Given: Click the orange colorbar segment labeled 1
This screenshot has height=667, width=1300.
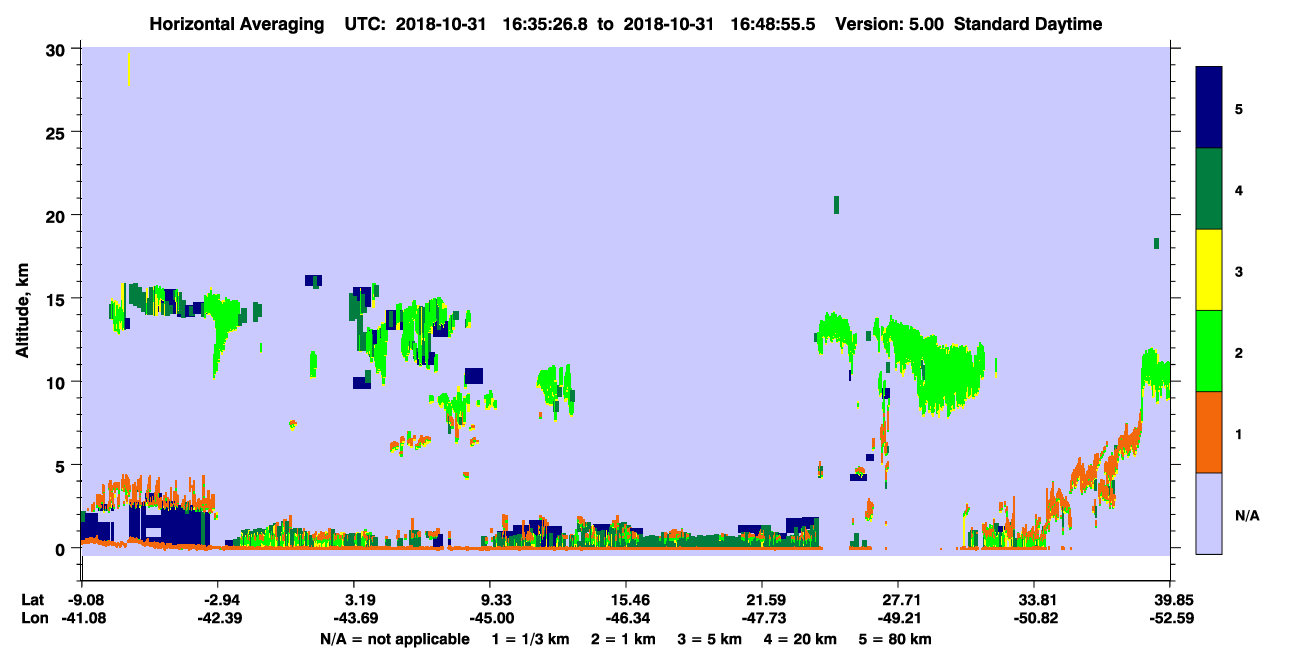Looking at the screenshot, I should point(1209,432).
